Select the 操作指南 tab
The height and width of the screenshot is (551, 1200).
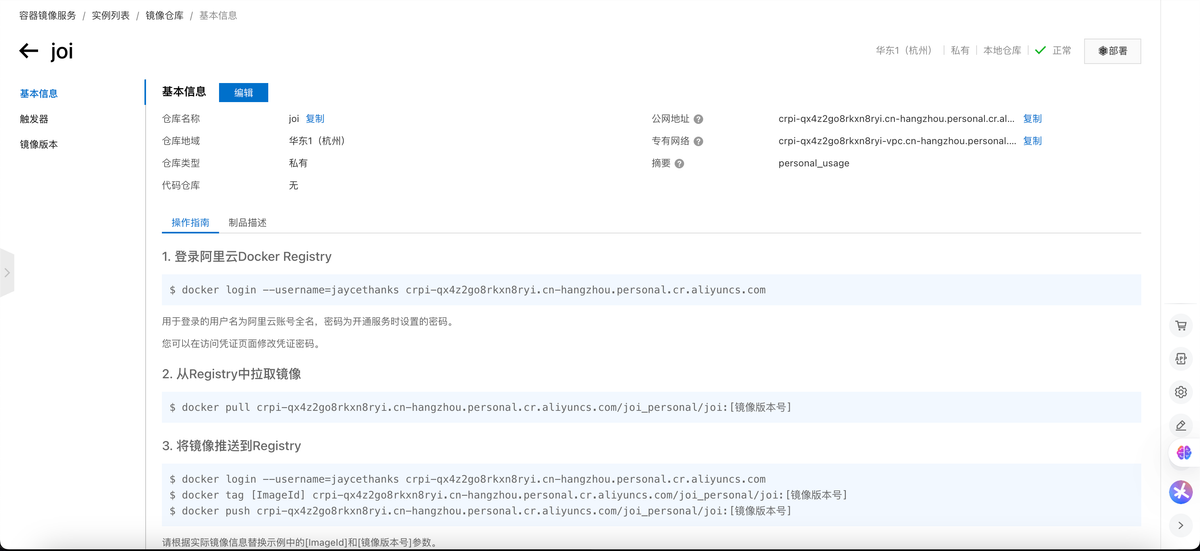click(190, 223)
